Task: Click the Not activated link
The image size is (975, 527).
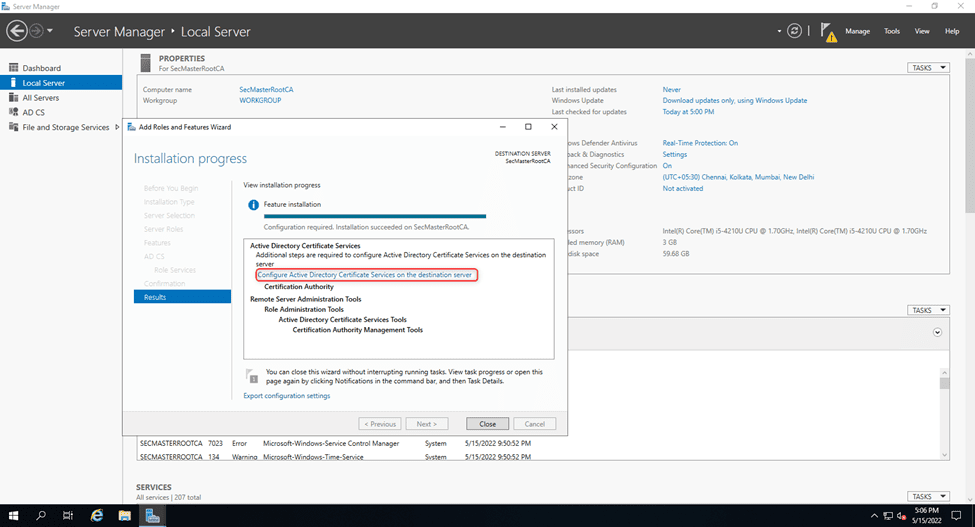Action: click(x=683, y=189)
